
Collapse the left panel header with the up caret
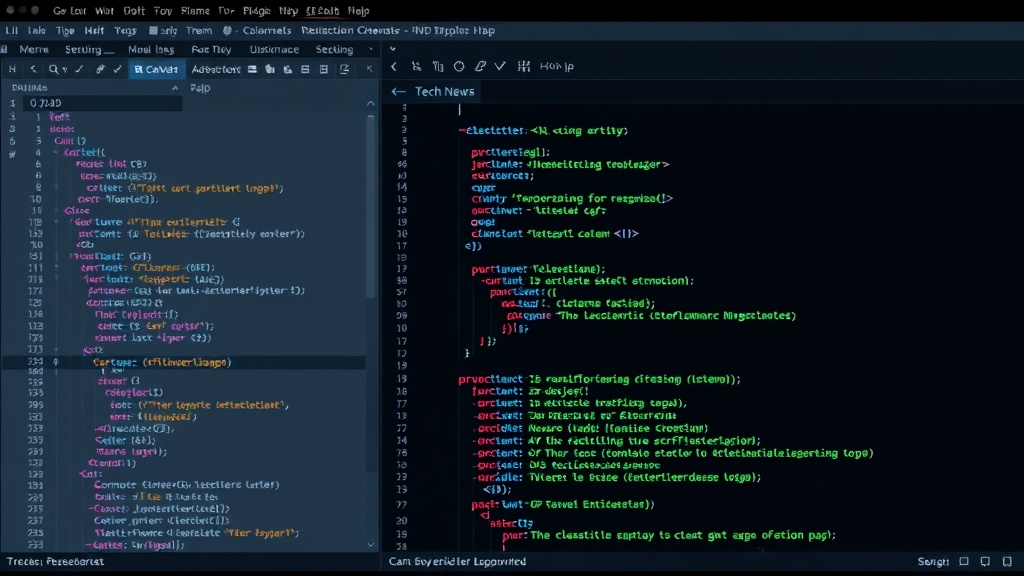pos(175,88)
